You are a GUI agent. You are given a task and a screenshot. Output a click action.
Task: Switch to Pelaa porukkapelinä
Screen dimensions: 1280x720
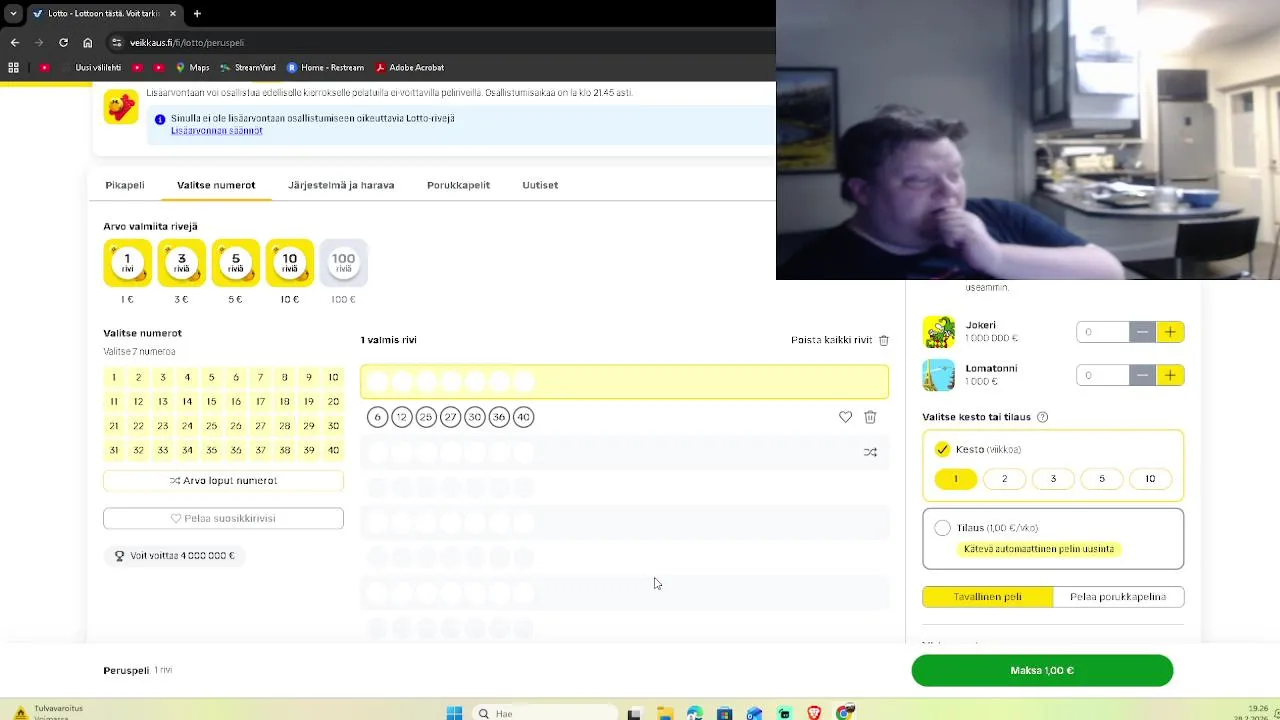pos(1118,597)
